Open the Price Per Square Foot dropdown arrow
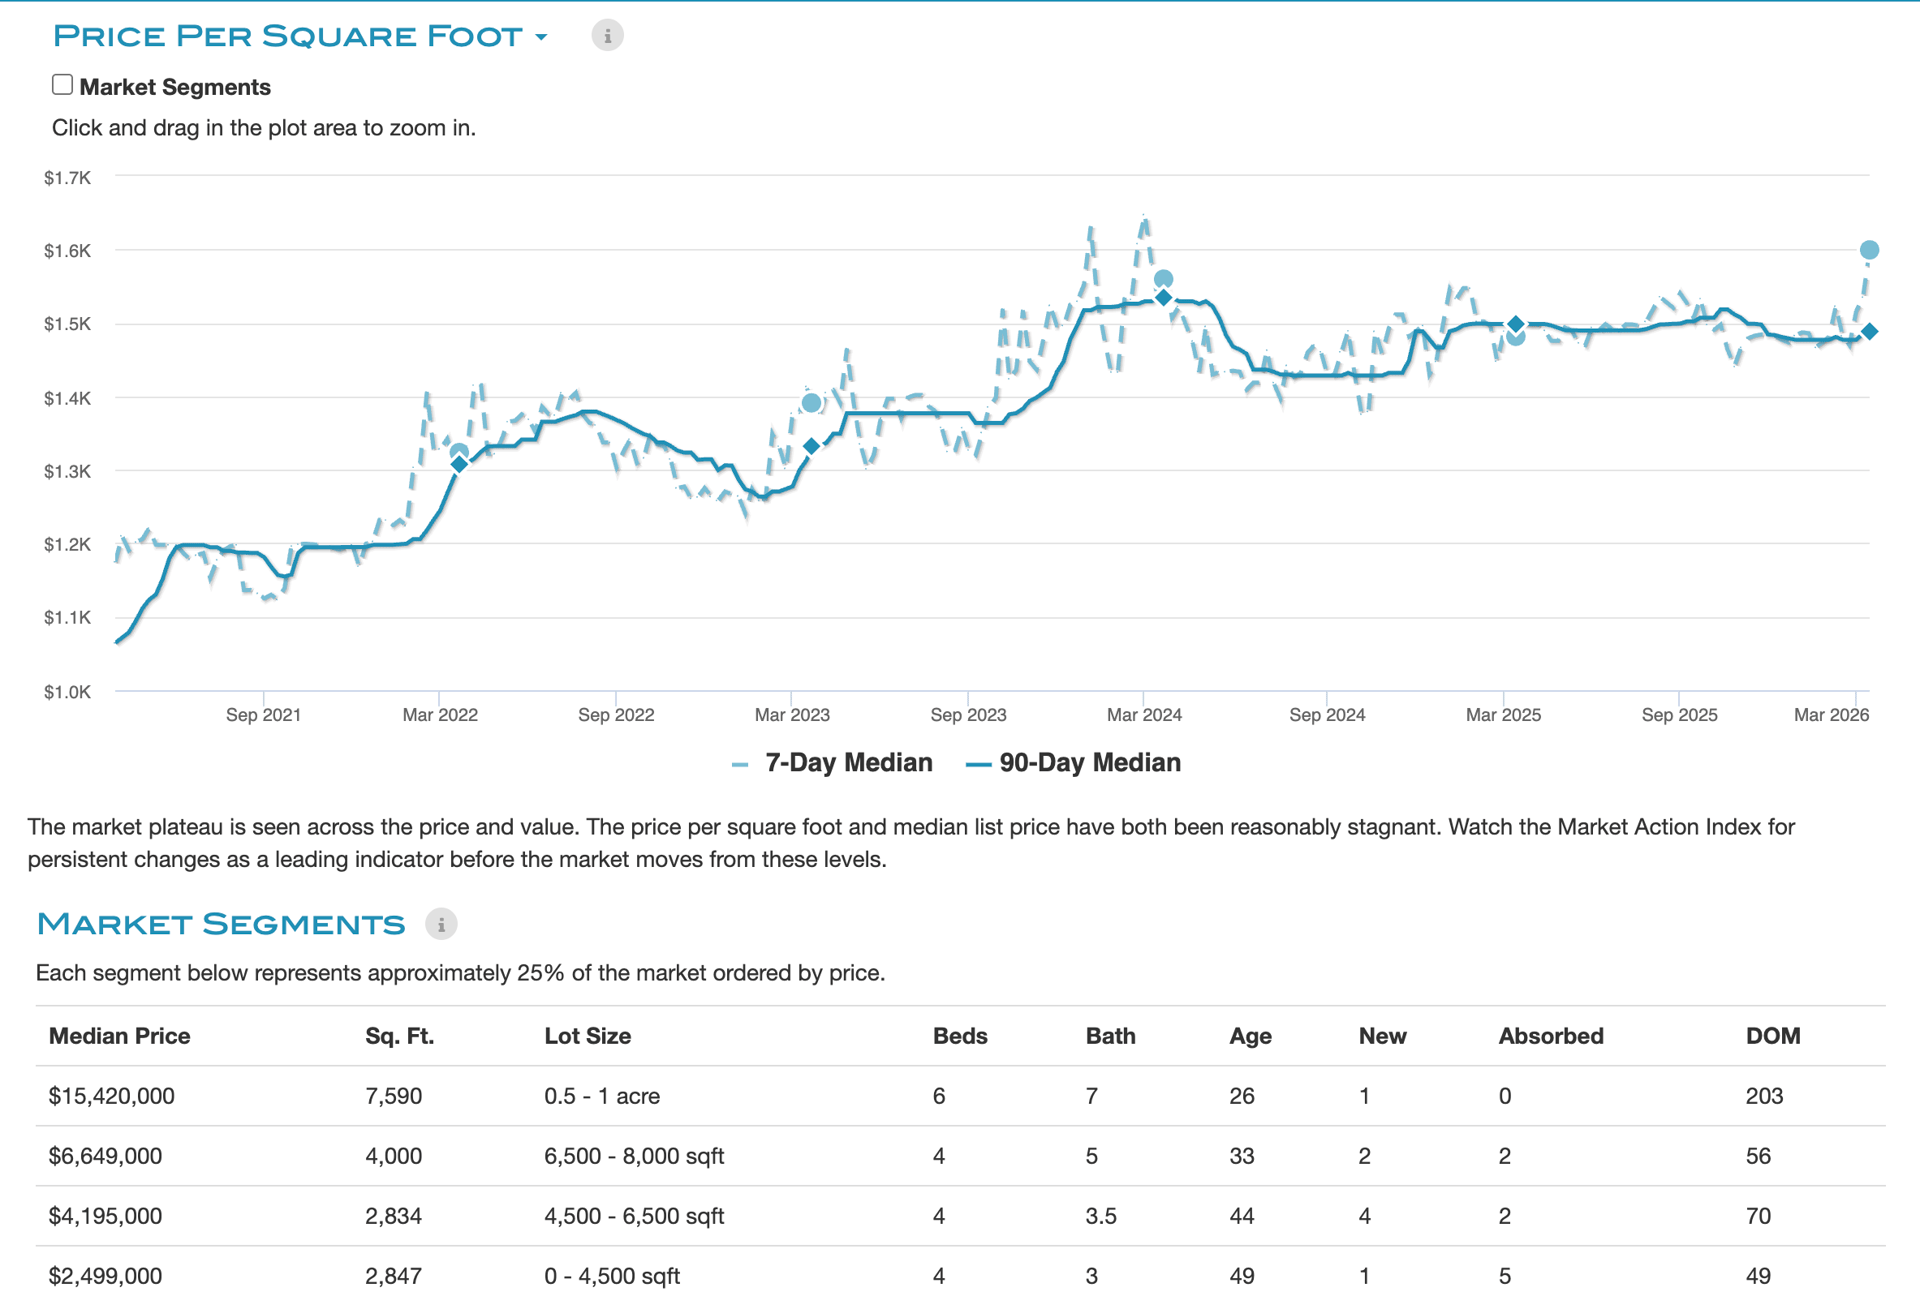Image resolution: width=1920 pixels, height=1309 pixels. pyautogui.click(x=541, y=37)
